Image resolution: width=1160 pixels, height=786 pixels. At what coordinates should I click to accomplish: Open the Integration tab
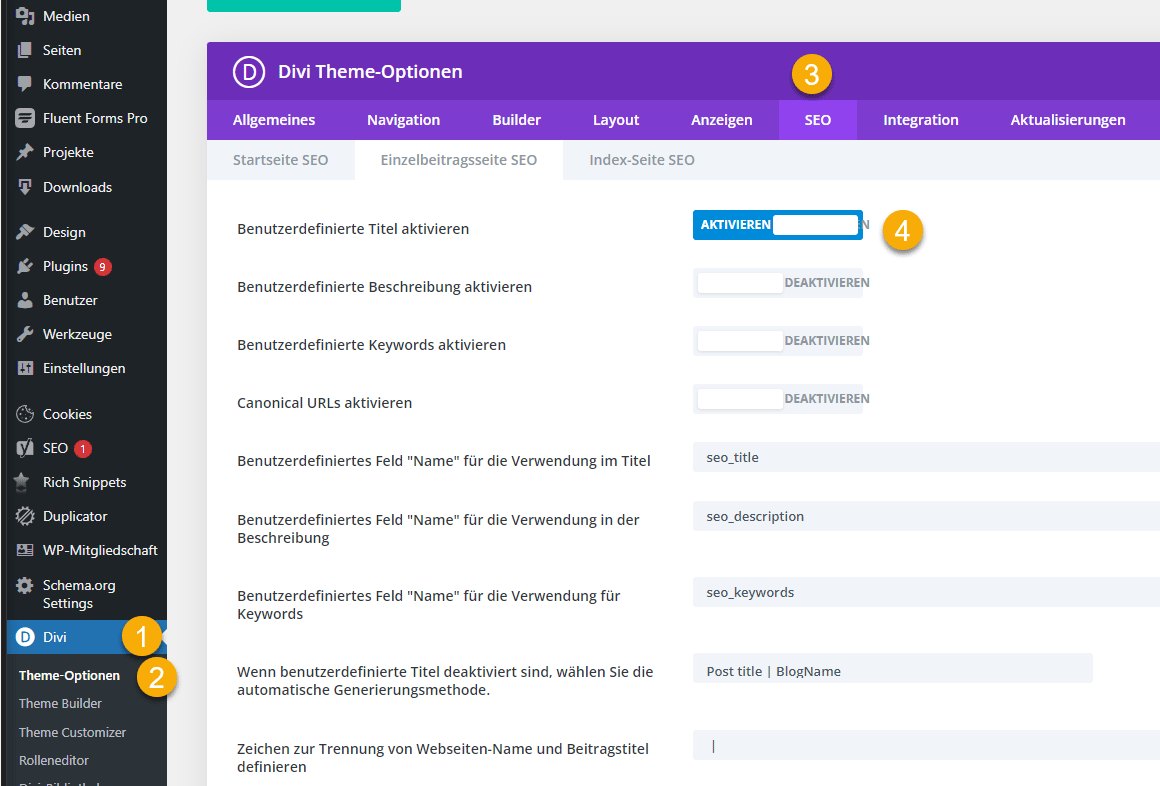click(920, 120)
